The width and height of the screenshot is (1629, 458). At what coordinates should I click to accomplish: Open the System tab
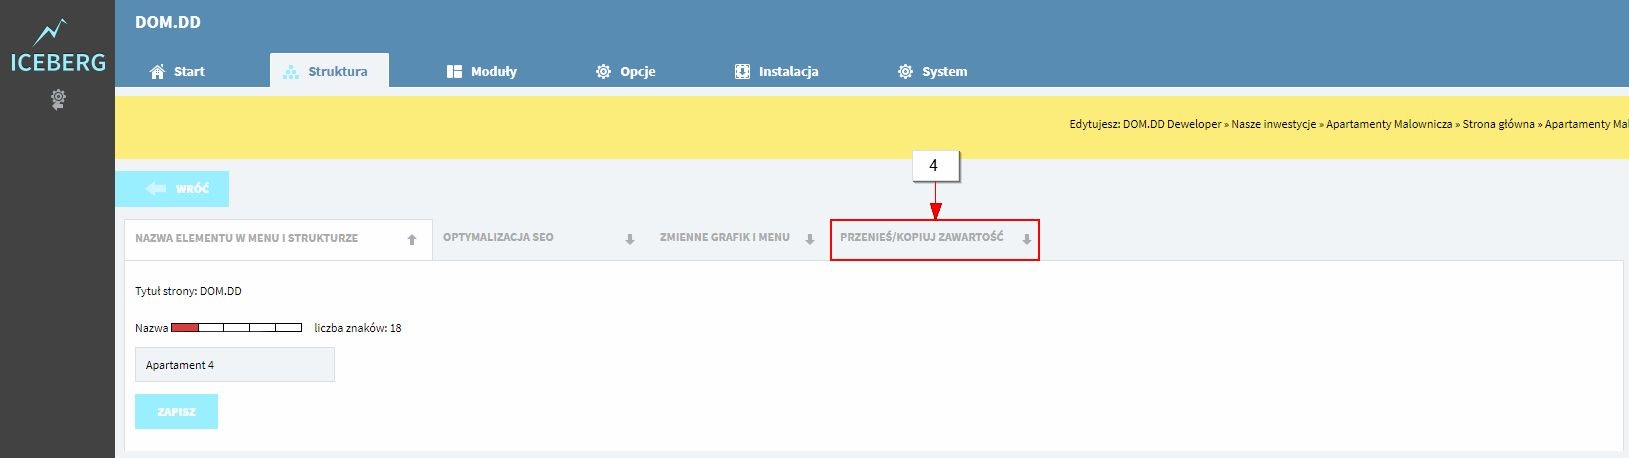click(933, 71)
